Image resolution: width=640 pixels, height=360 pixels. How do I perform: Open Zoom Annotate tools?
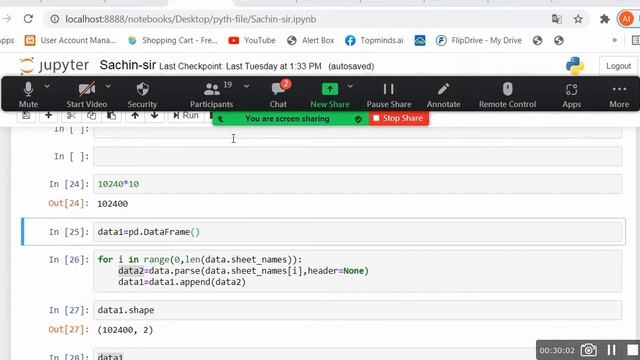coord(443,95)
